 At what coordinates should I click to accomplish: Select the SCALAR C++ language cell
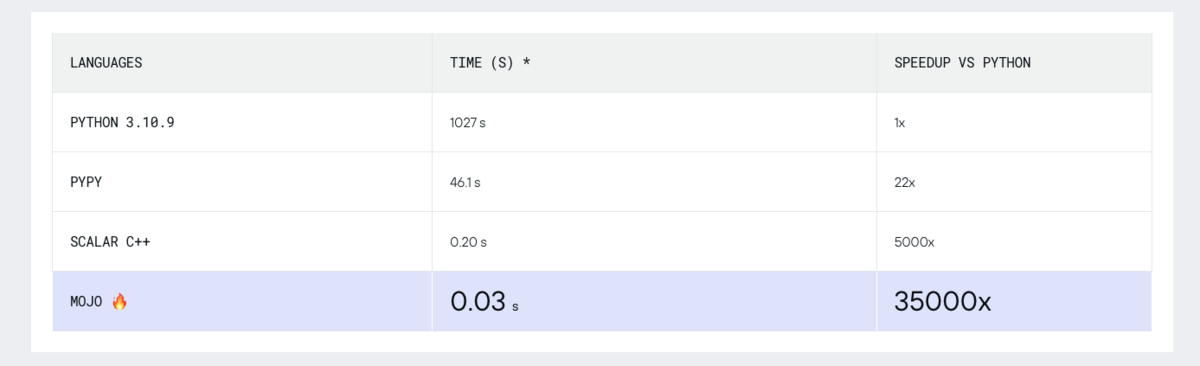click(110, 242)
